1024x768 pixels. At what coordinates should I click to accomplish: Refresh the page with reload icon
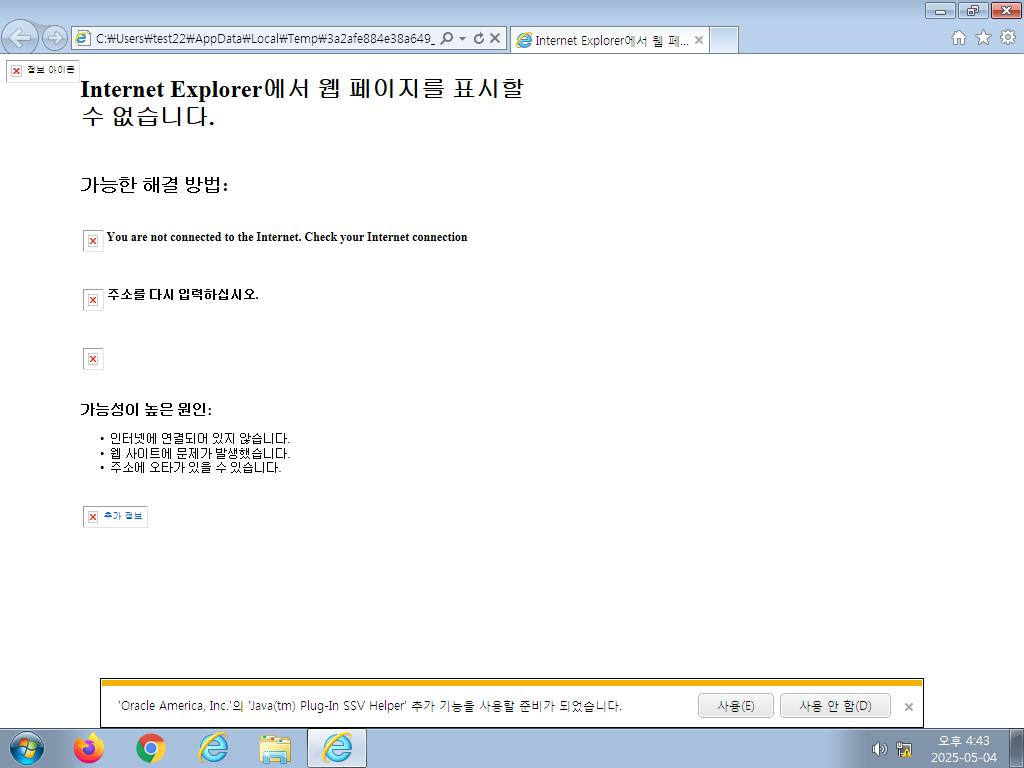[479, 39]
